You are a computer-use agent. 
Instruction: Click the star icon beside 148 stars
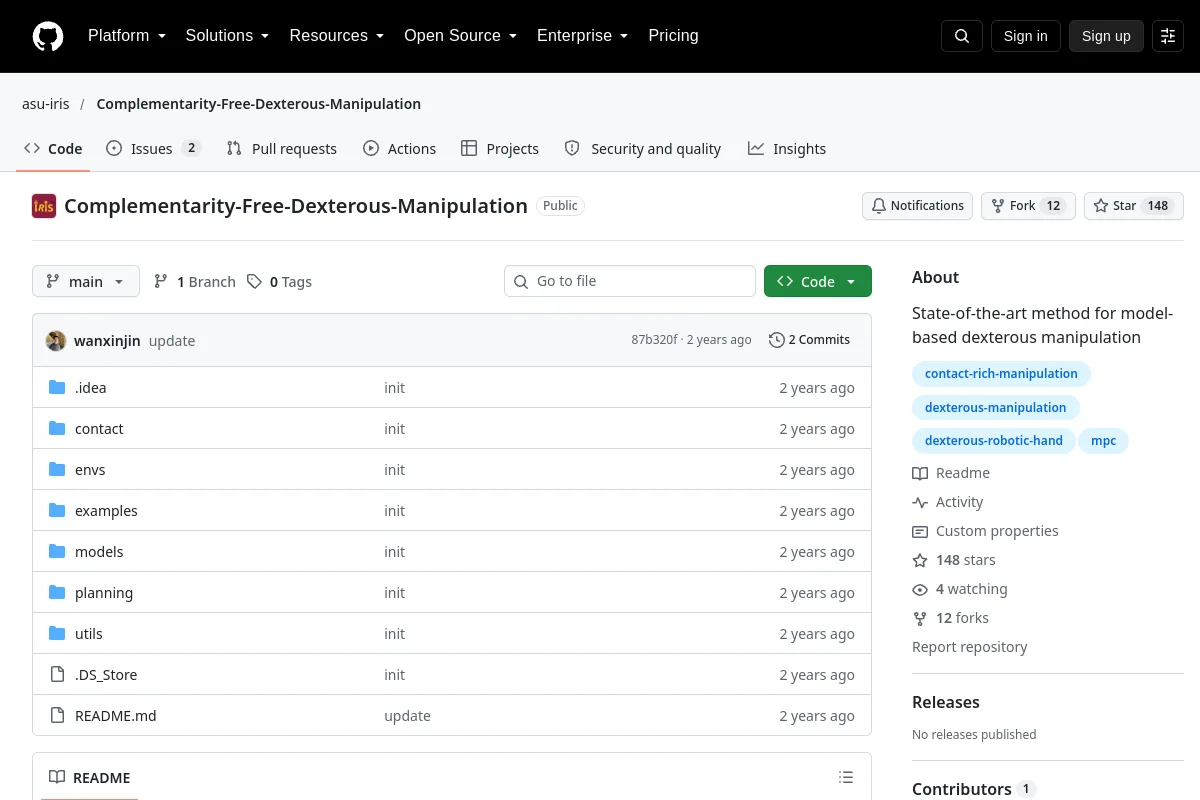click(920, 560)
